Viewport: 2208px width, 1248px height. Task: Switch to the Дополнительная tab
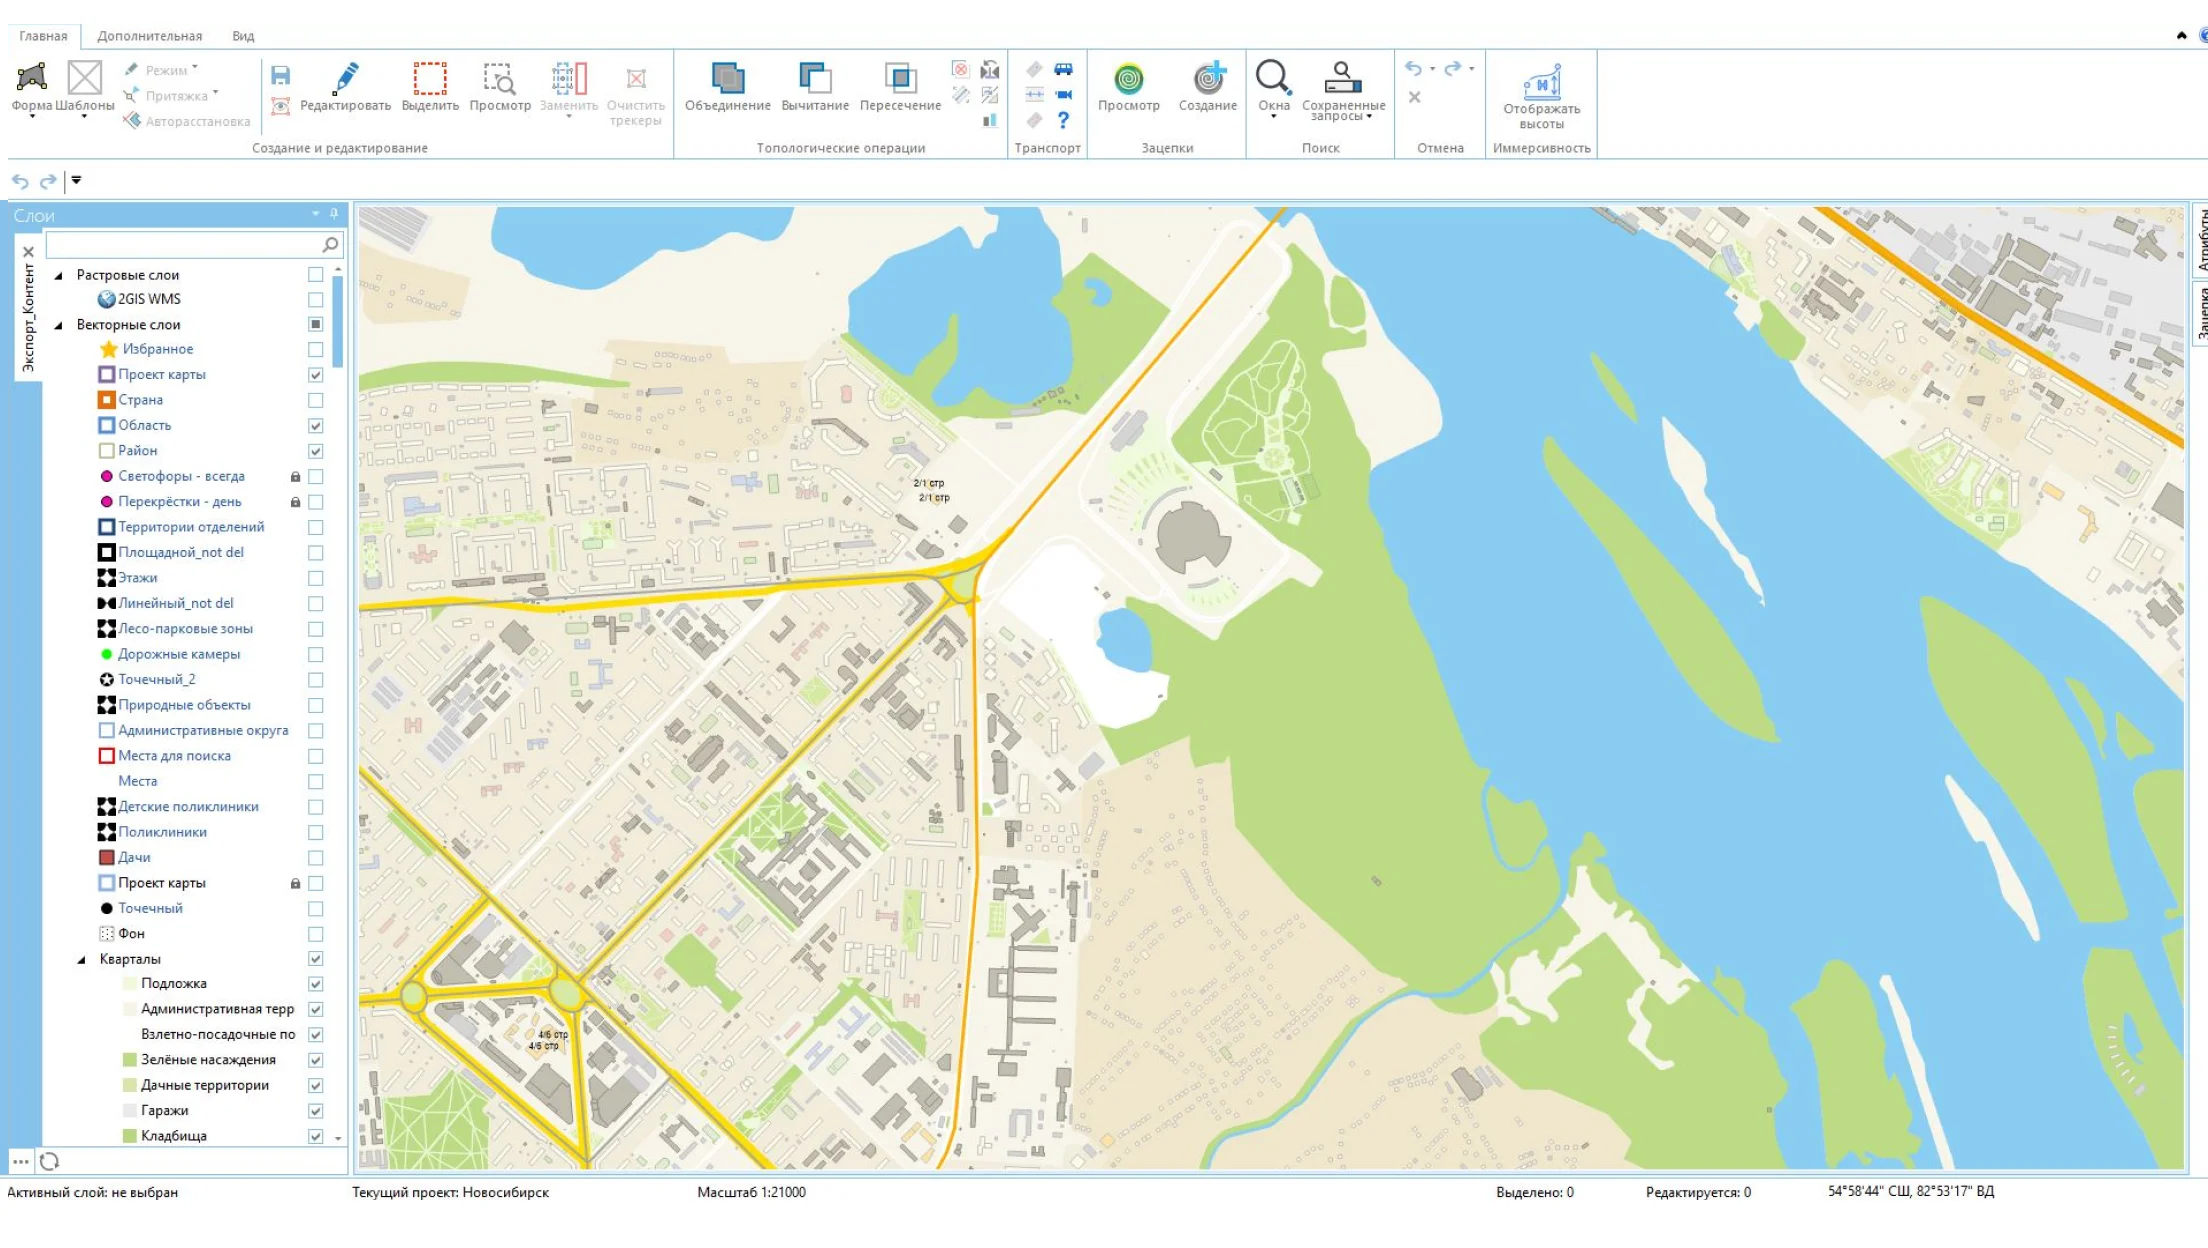[150, 36]
